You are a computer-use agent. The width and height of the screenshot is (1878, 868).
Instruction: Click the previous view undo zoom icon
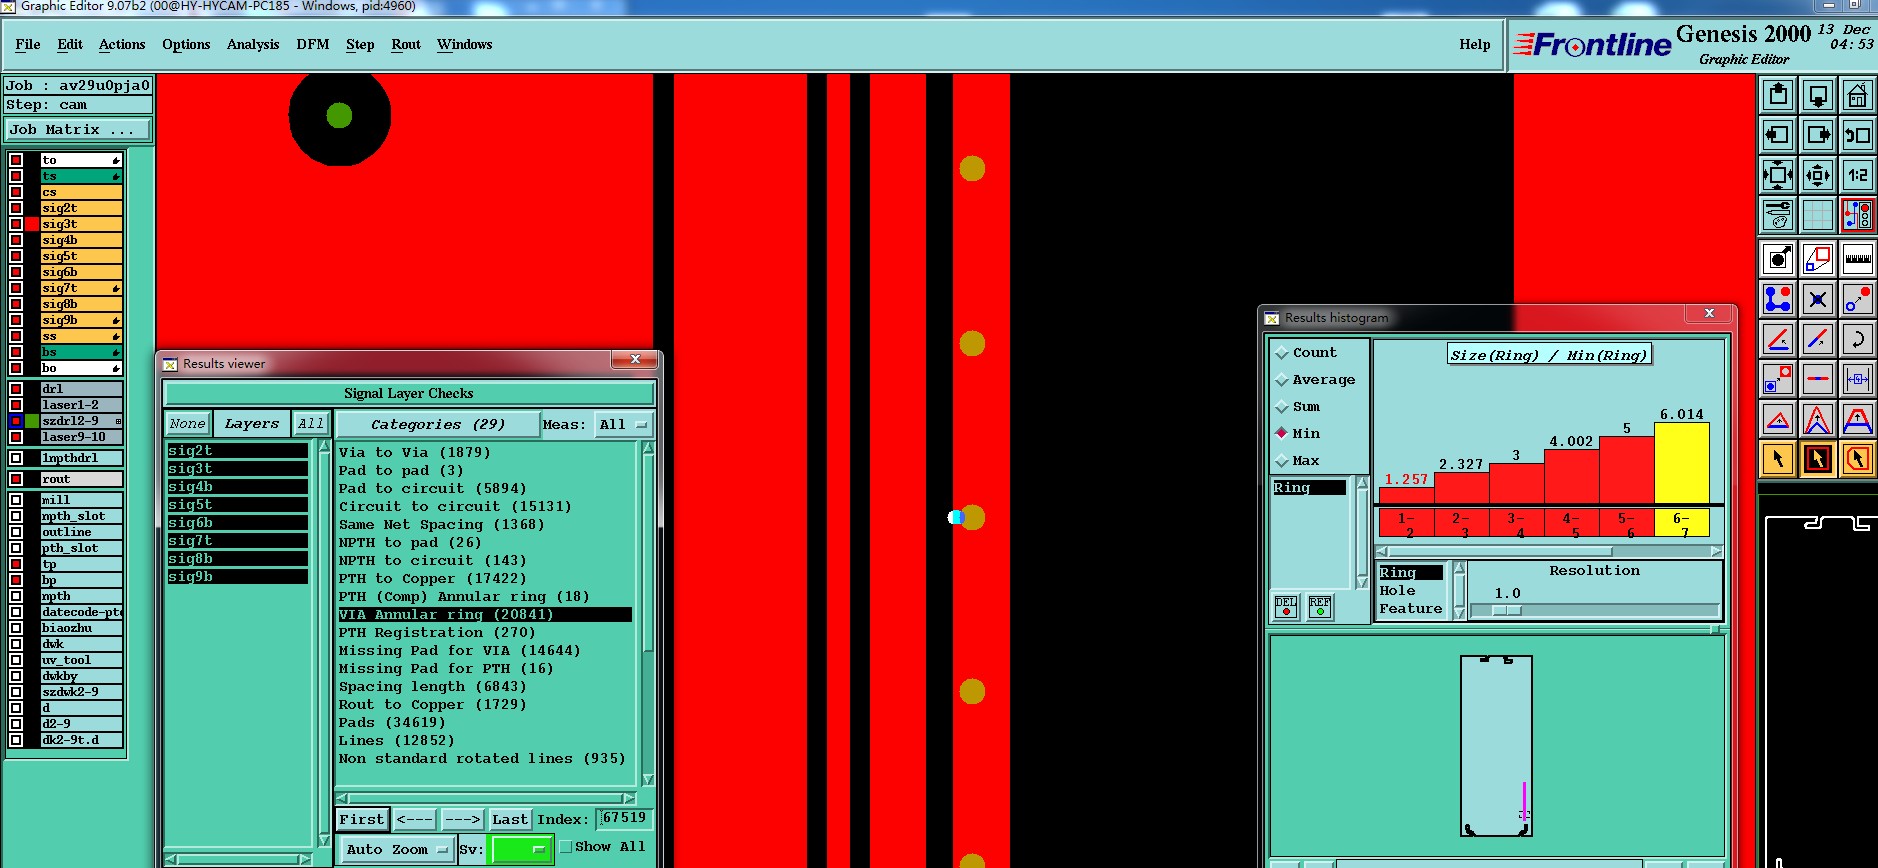tap(1858, 135)
